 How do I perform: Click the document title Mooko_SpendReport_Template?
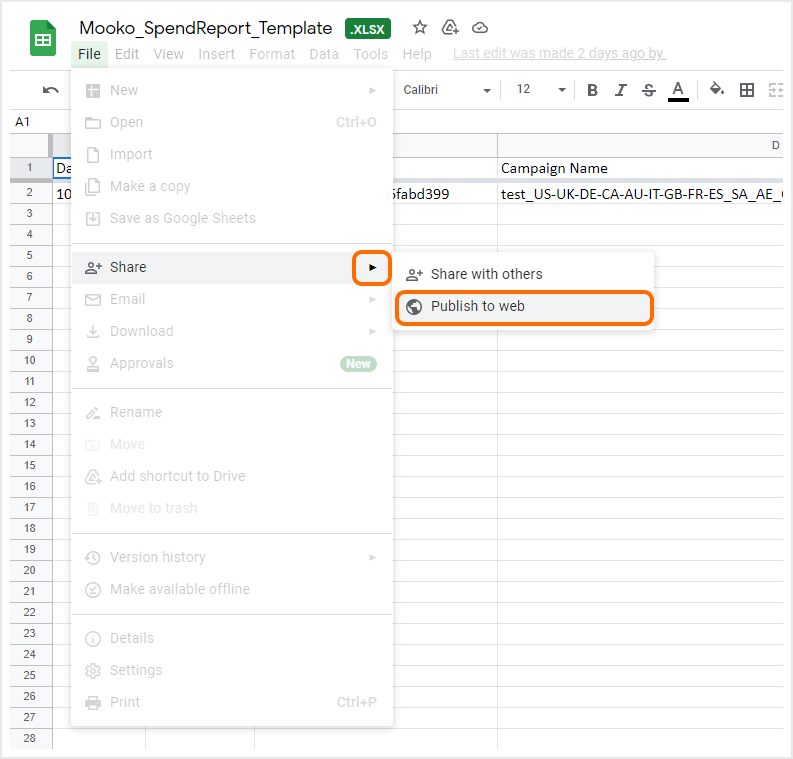206,28
